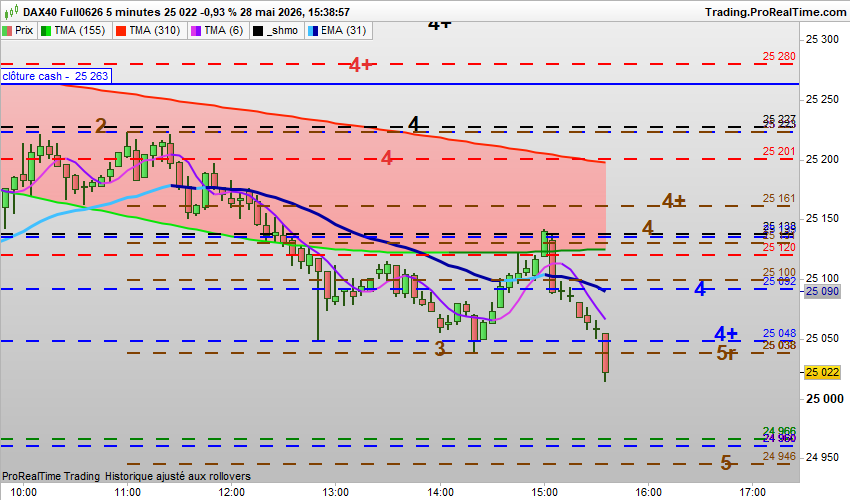Click the brown 25 100 level label

[779, 272]
